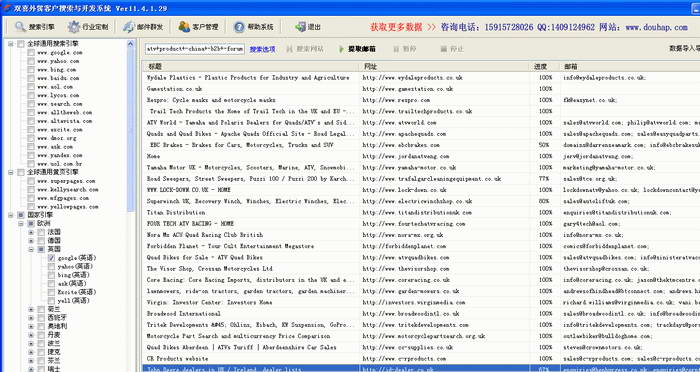Image resolution: width=700 pixels, height=372 pixels.
Task: Start 提取邮箱 with the play icon
Action: (357, 49)
